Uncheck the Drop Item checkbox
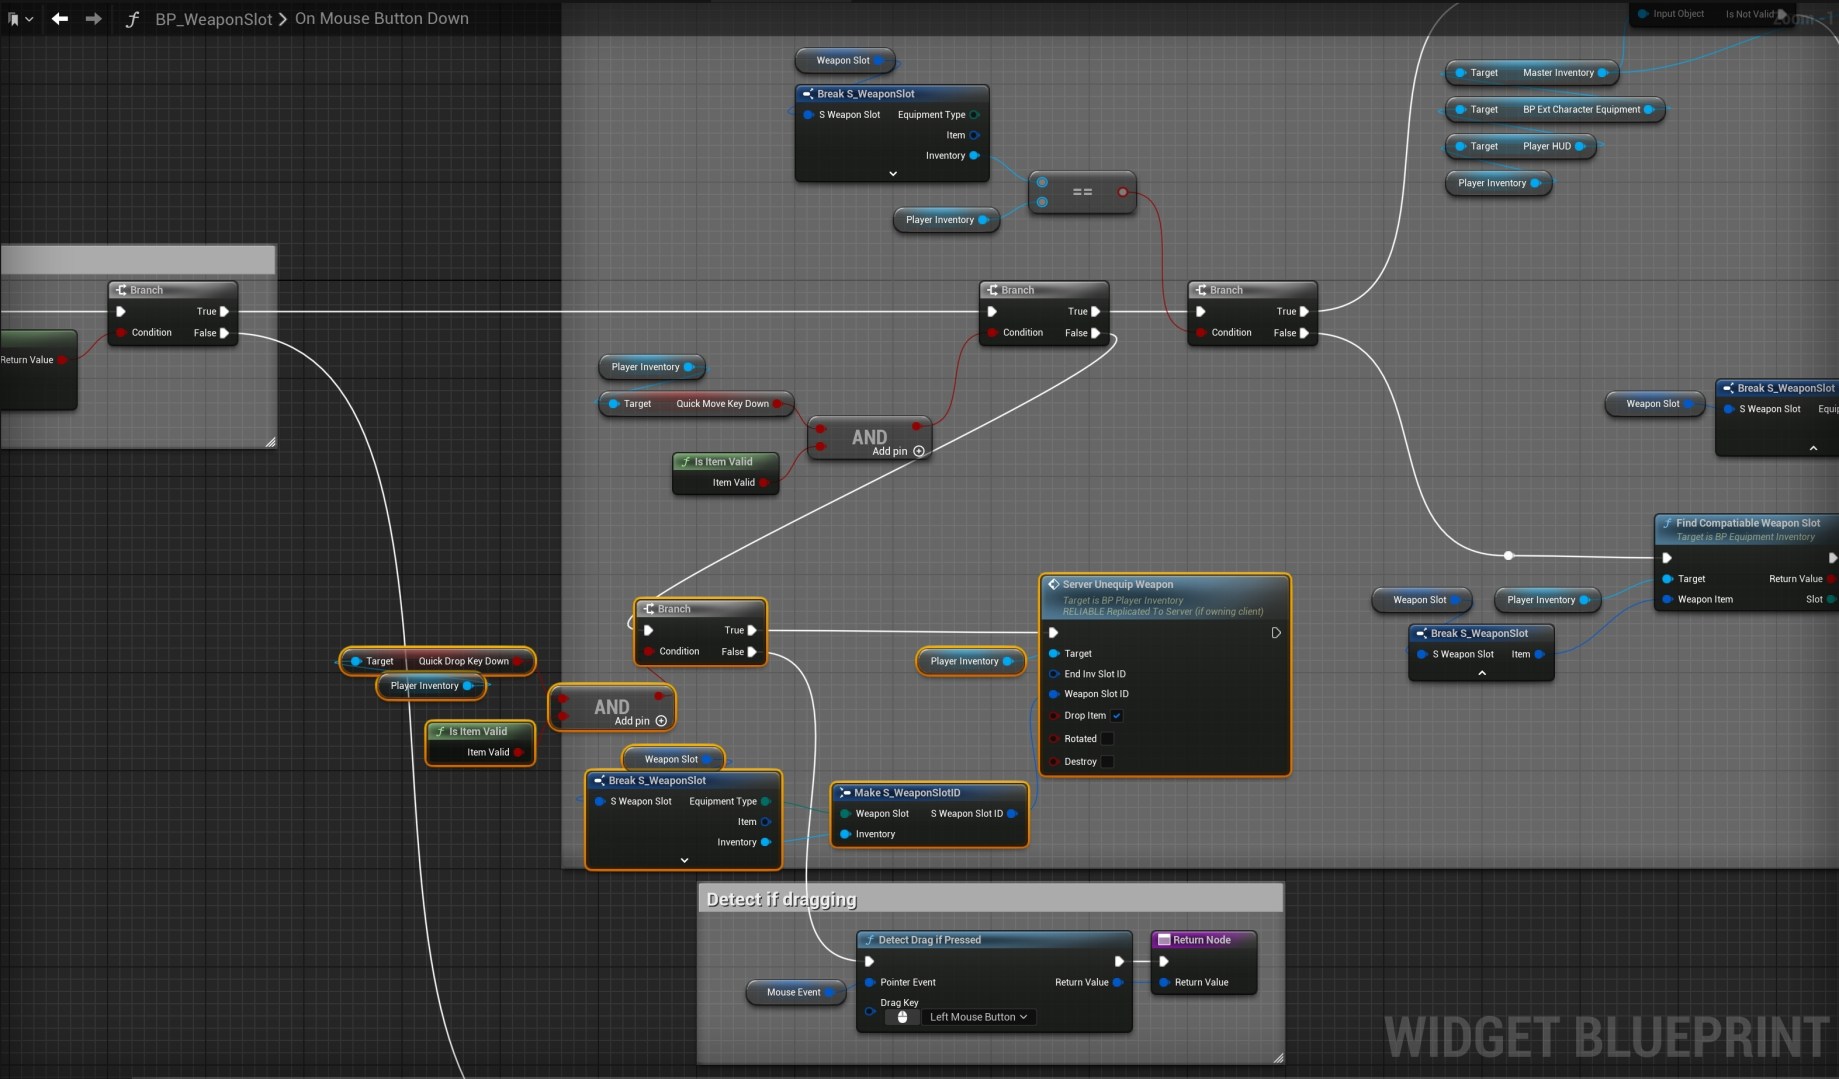 [x=1117, y=716]
